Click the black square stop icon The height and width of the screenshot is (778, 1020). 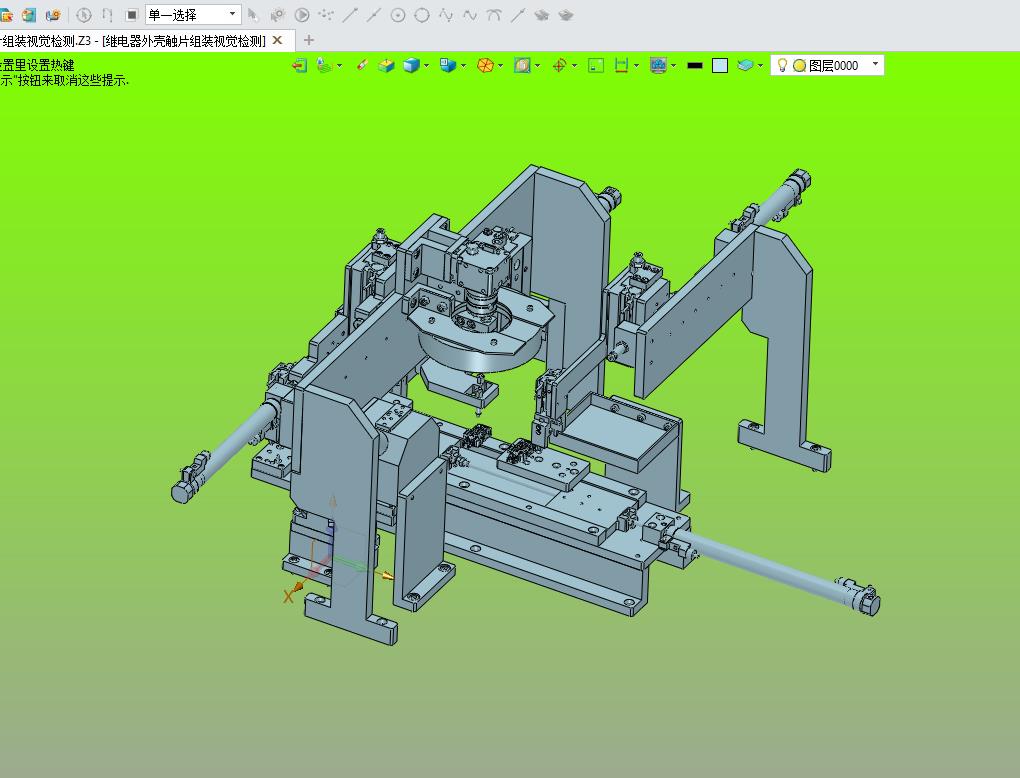[131, 14]
